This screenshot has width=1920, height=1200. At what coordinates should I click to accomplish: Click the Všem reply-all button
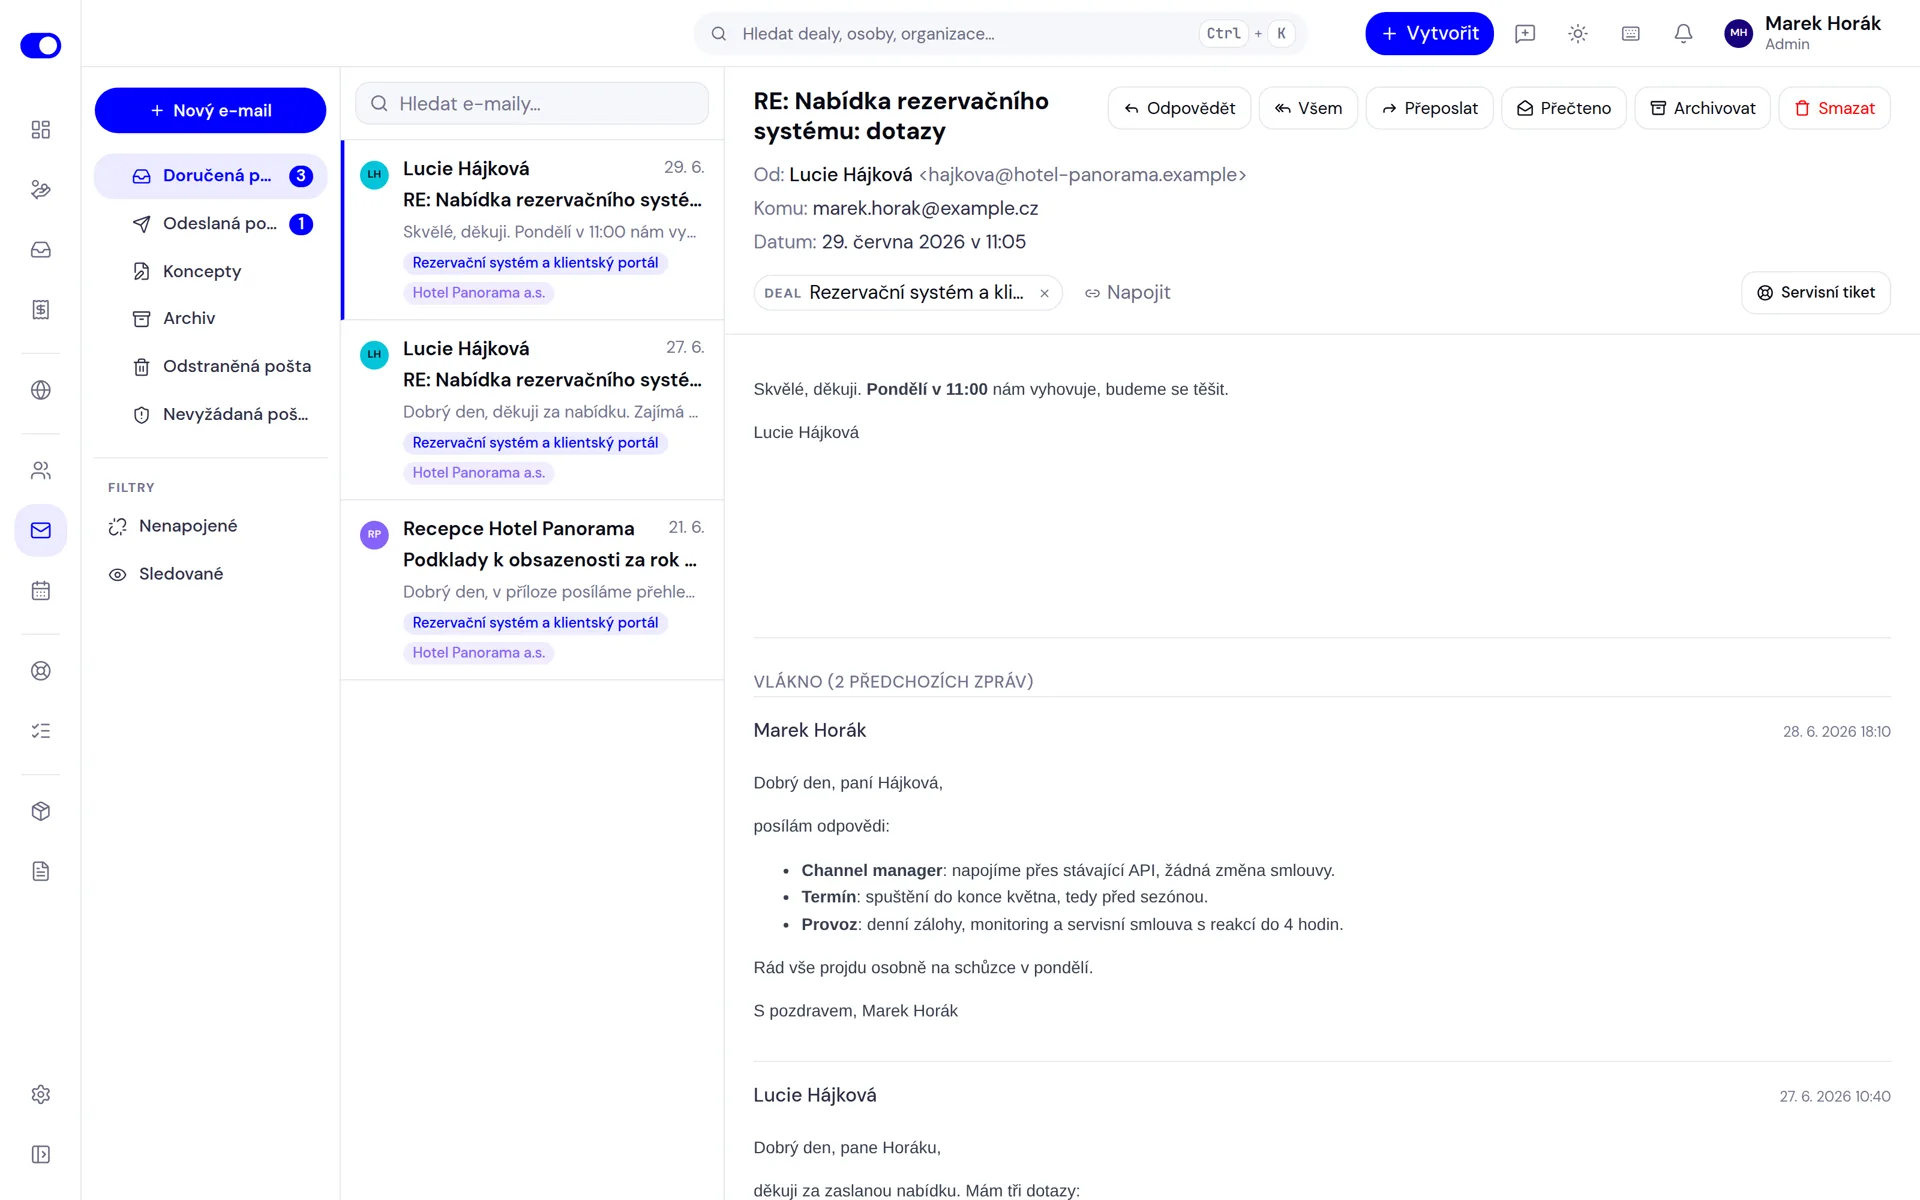tap(1308, 108)
